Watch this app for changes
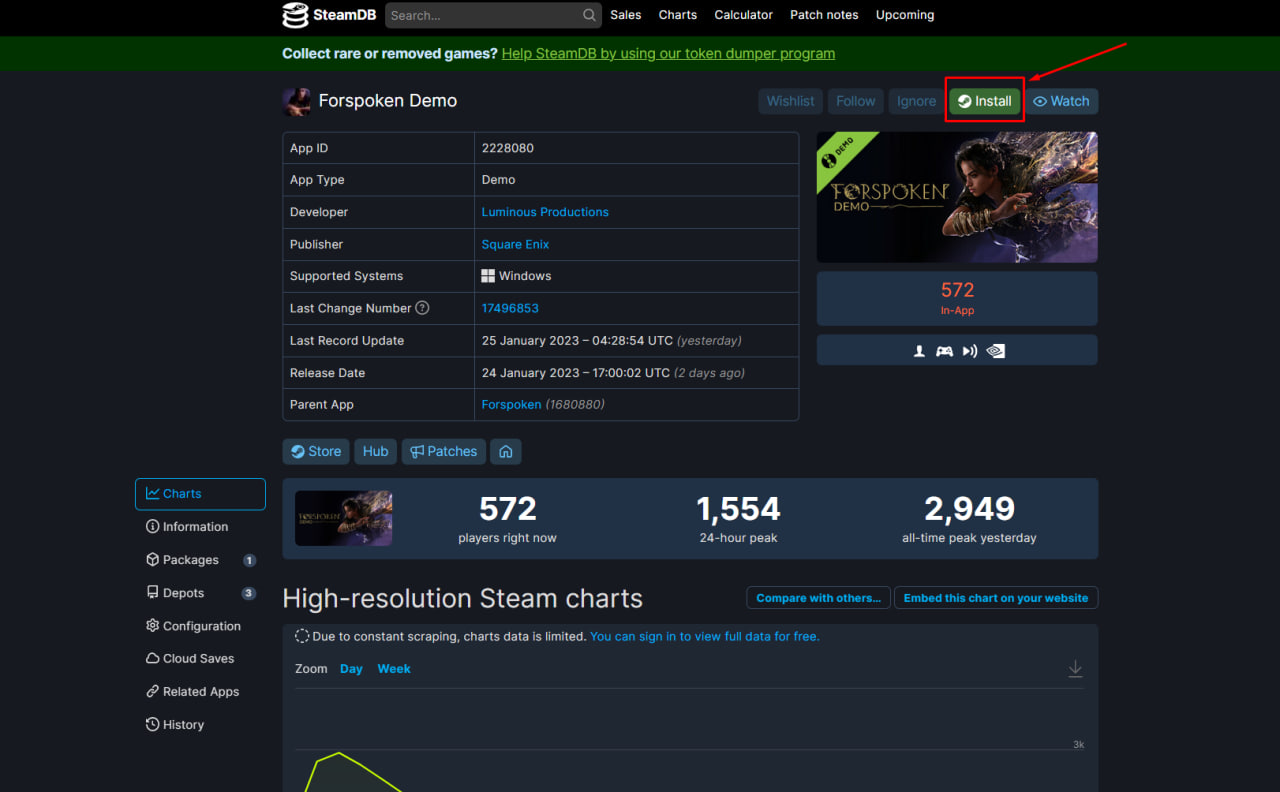This screenshot has height=792, width=1280. click(x=1061, y=101)
